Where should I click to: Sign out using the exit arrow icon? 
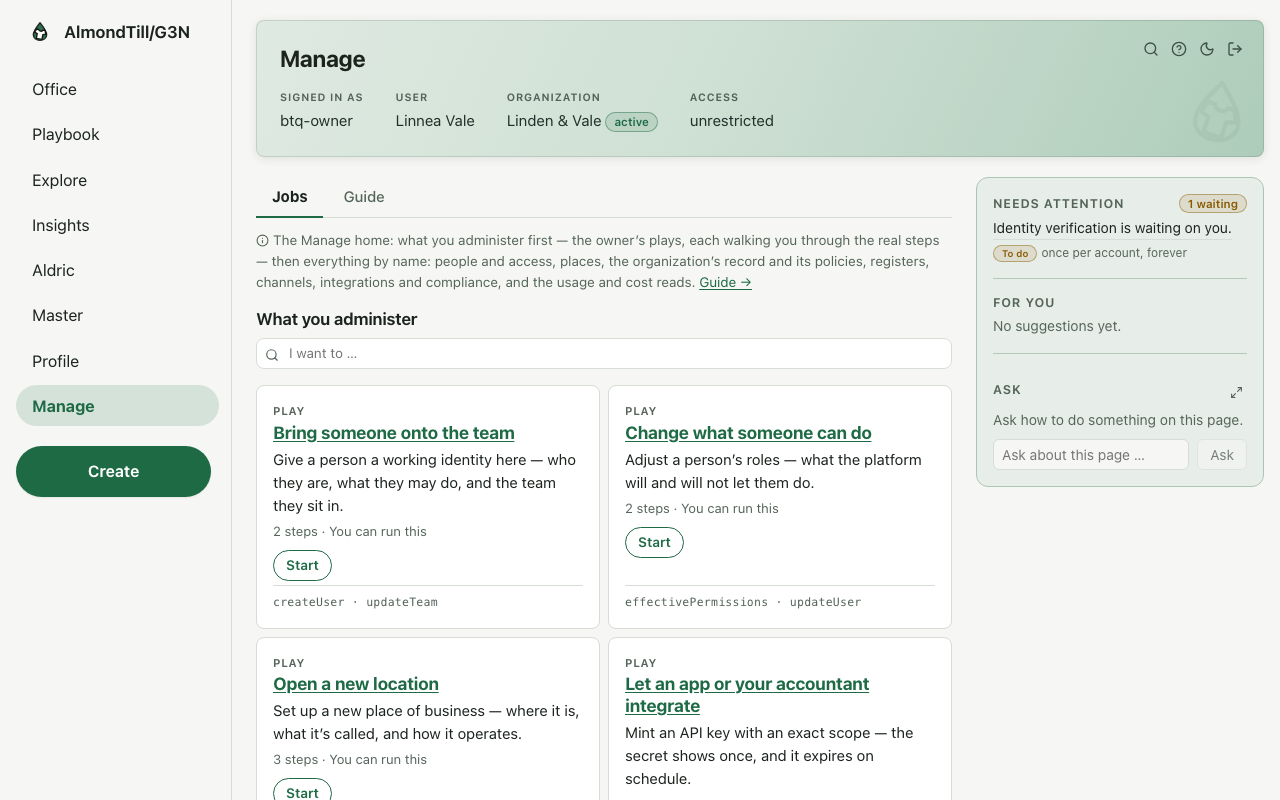(1235, 49)
